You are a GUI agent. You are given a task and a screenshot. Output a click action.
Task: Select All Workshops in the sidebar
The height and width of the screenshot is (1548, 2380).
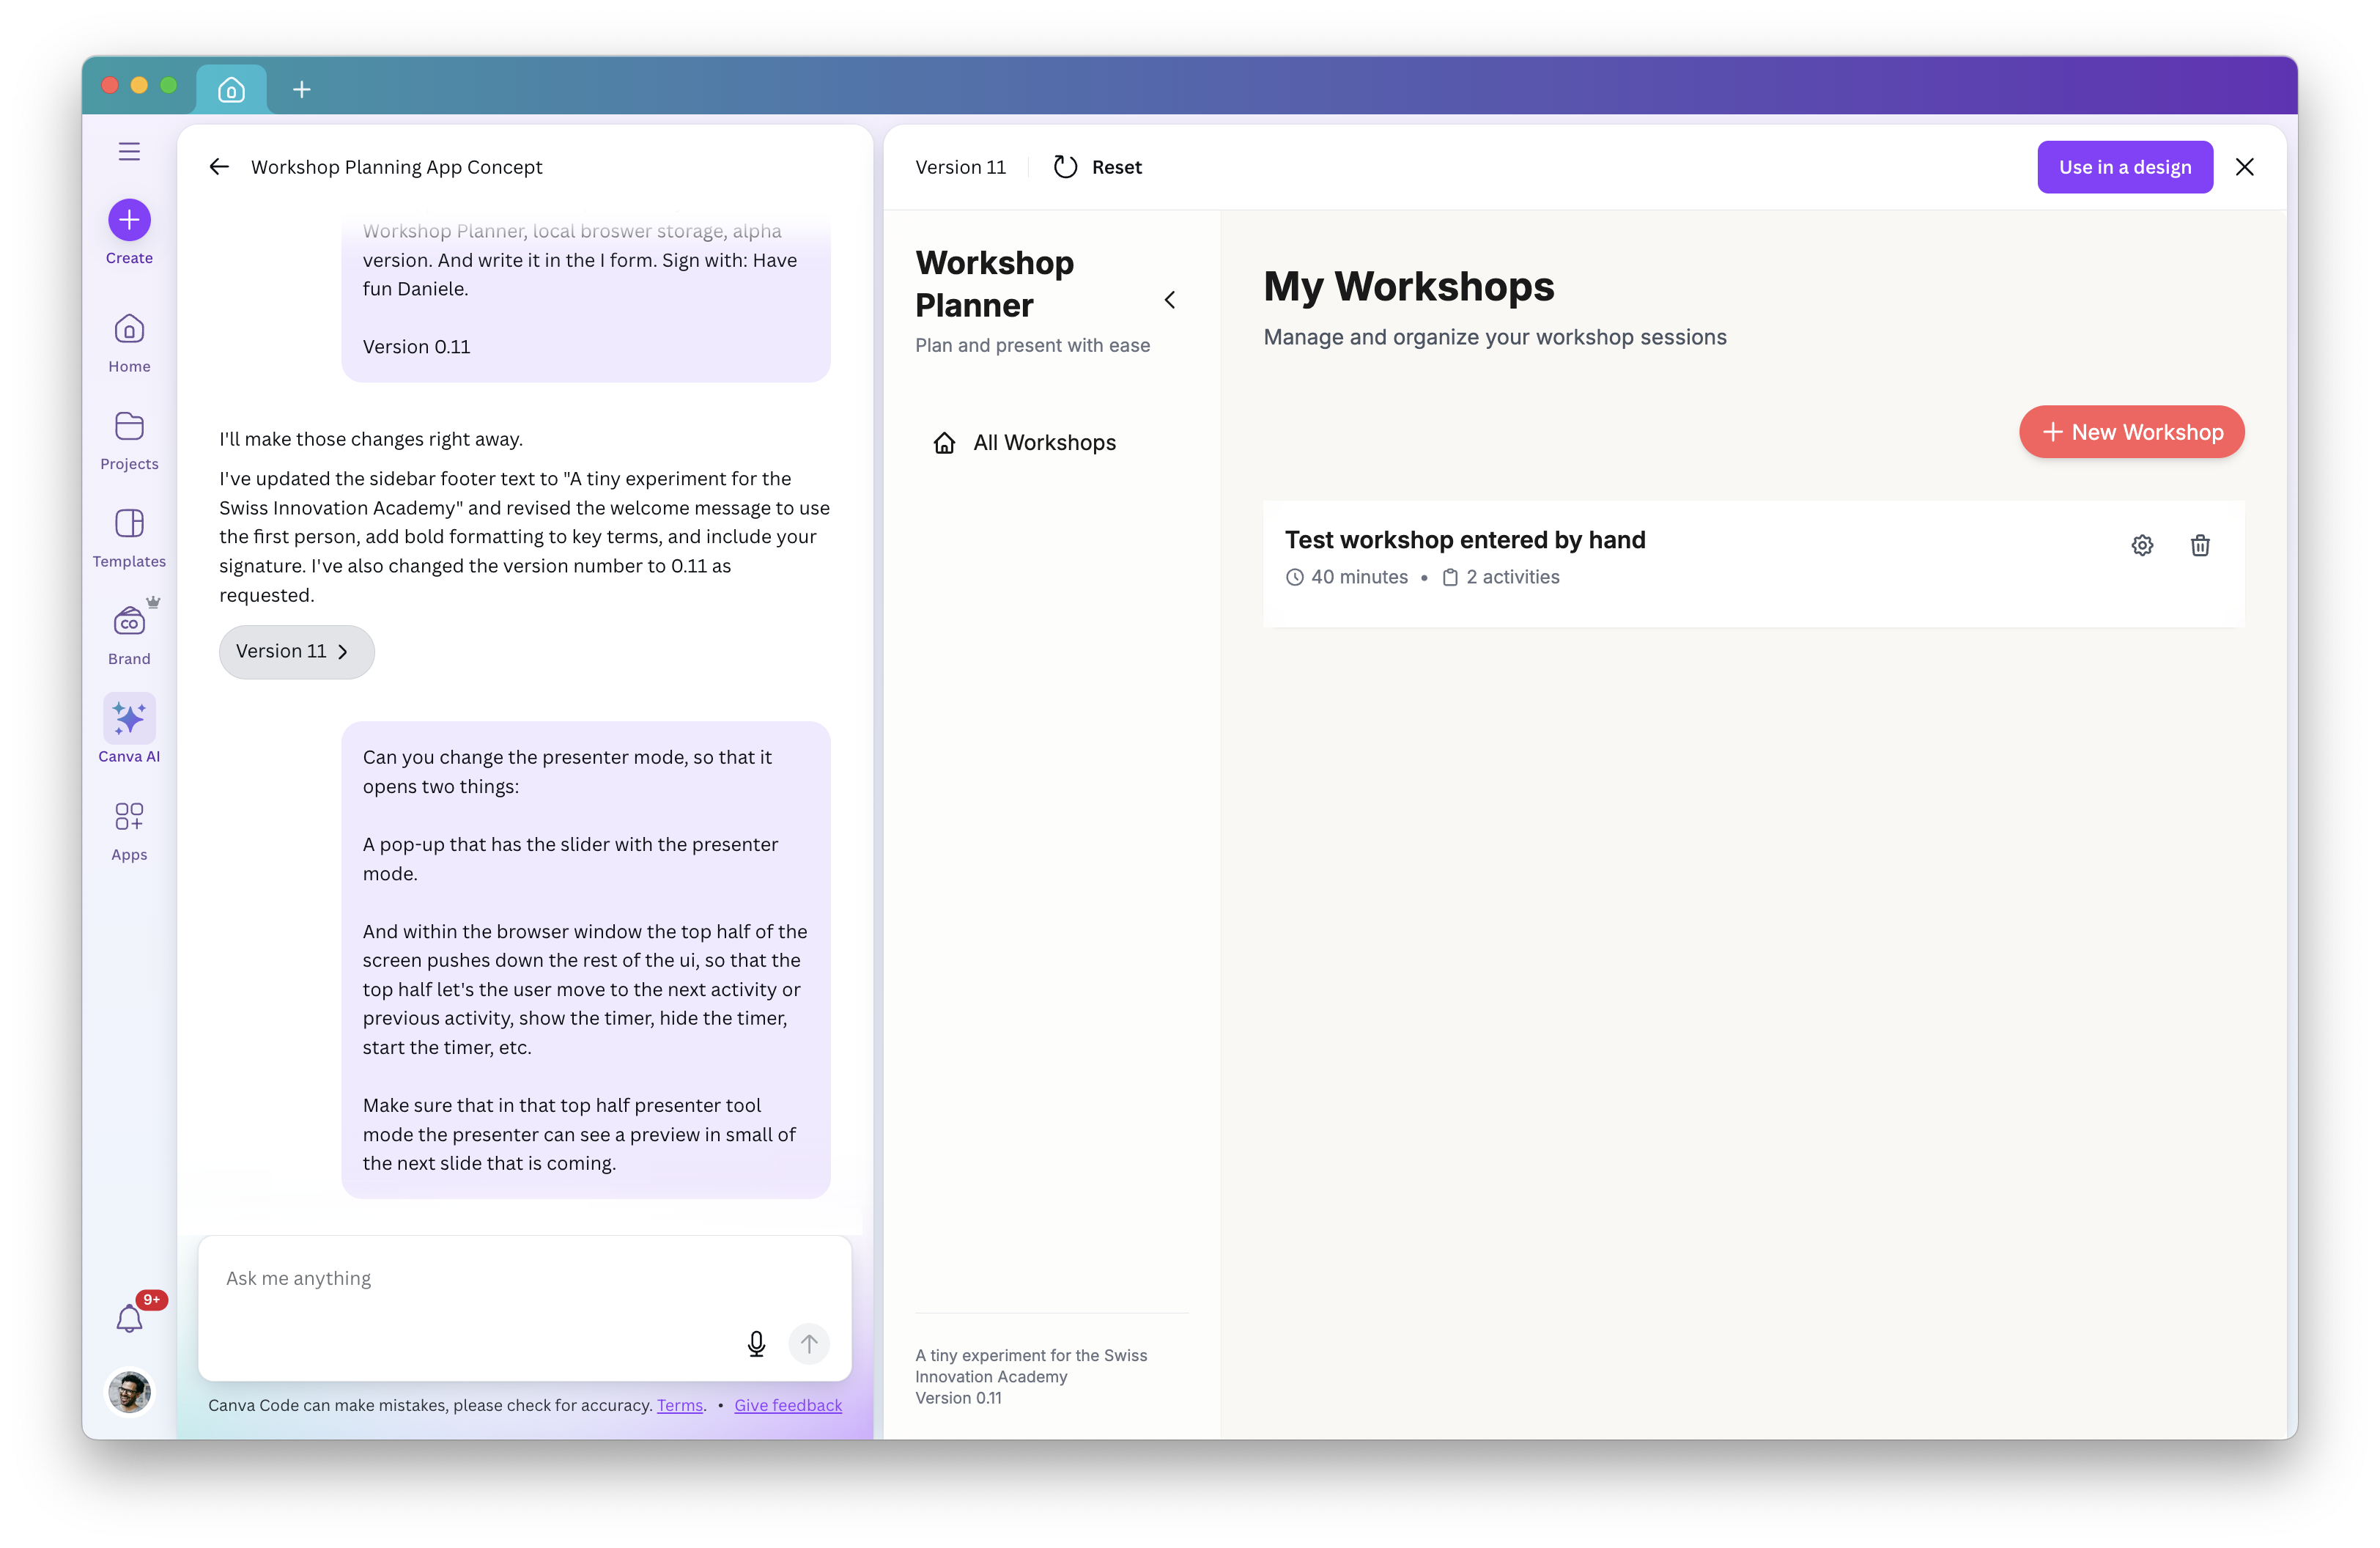pos(1043,443)
